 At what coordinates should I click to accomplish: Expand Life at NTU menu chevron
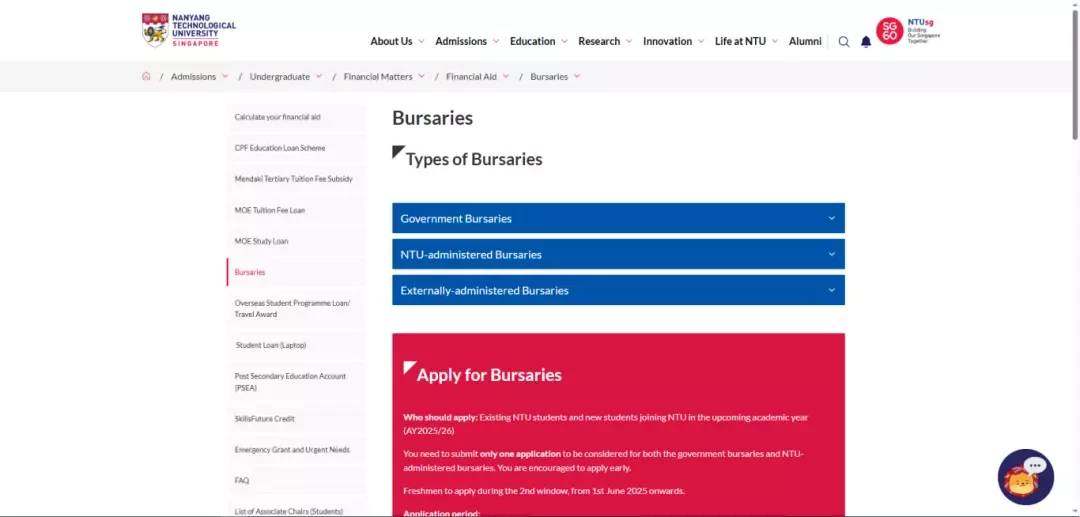coord(774,41)
